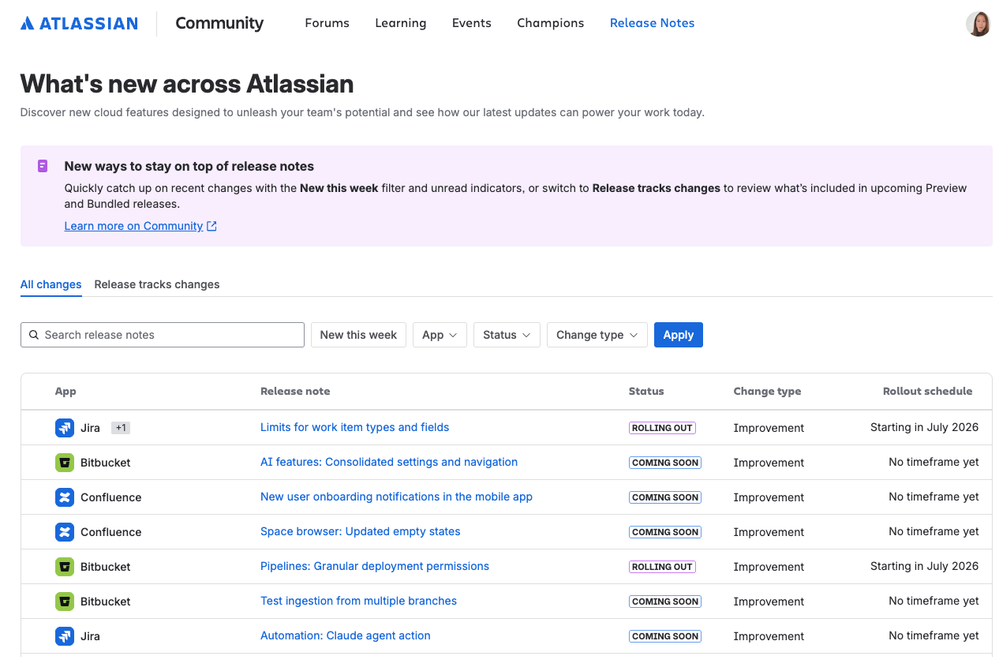Click Bitbucket icon in AI features row
Image resolution: width=999 pixels, height=657 pixels.
(64, 463)
